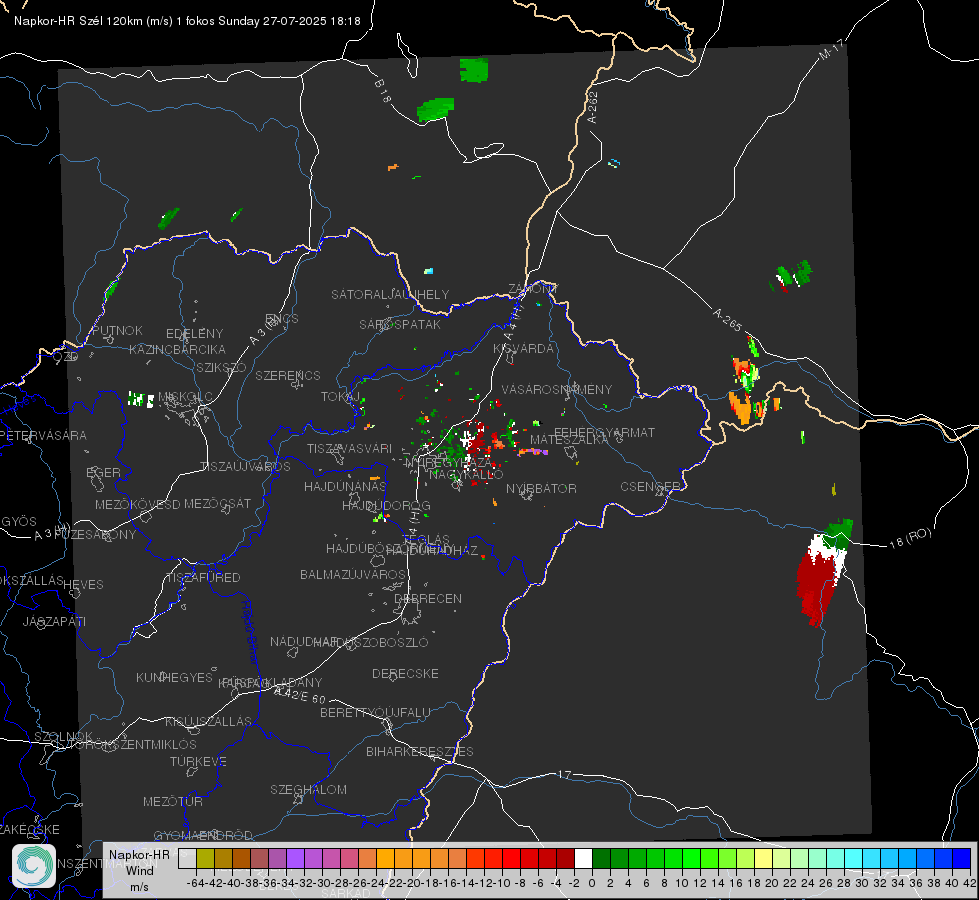979x900 pixels.
Task: Click the TOKAJ label
Action: [x=341, y=397]
